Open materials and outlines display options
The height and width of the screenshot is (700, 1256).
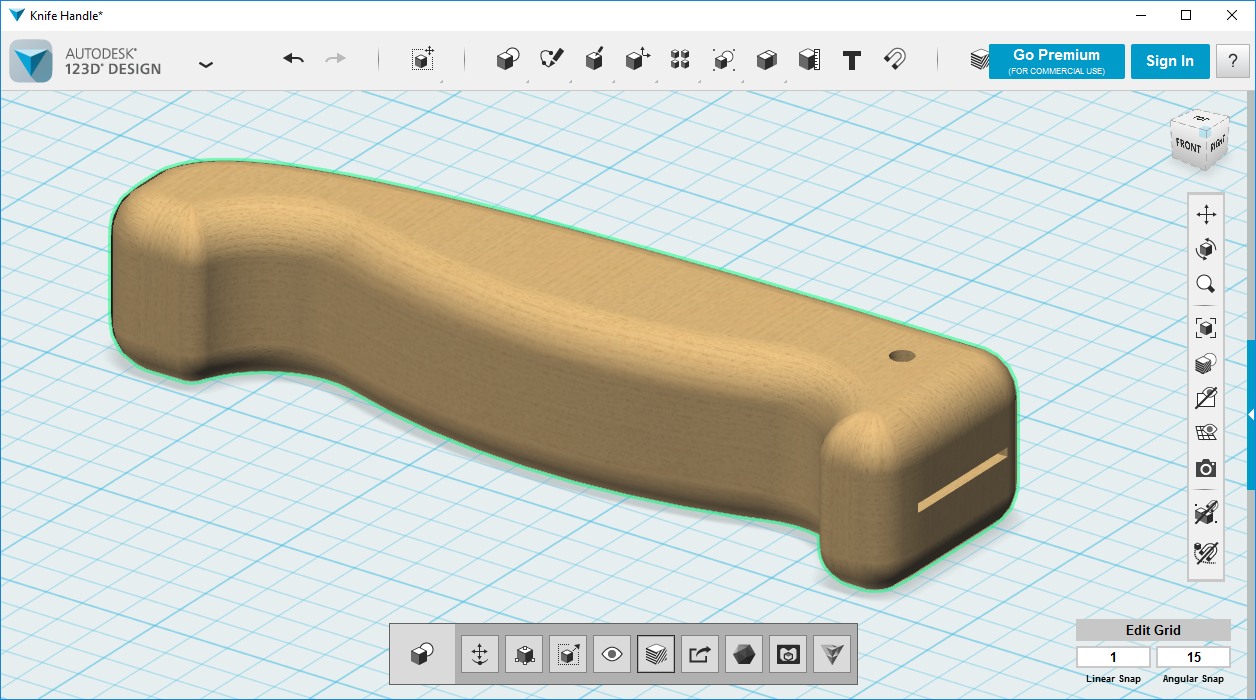click(x=1206, y=363)
